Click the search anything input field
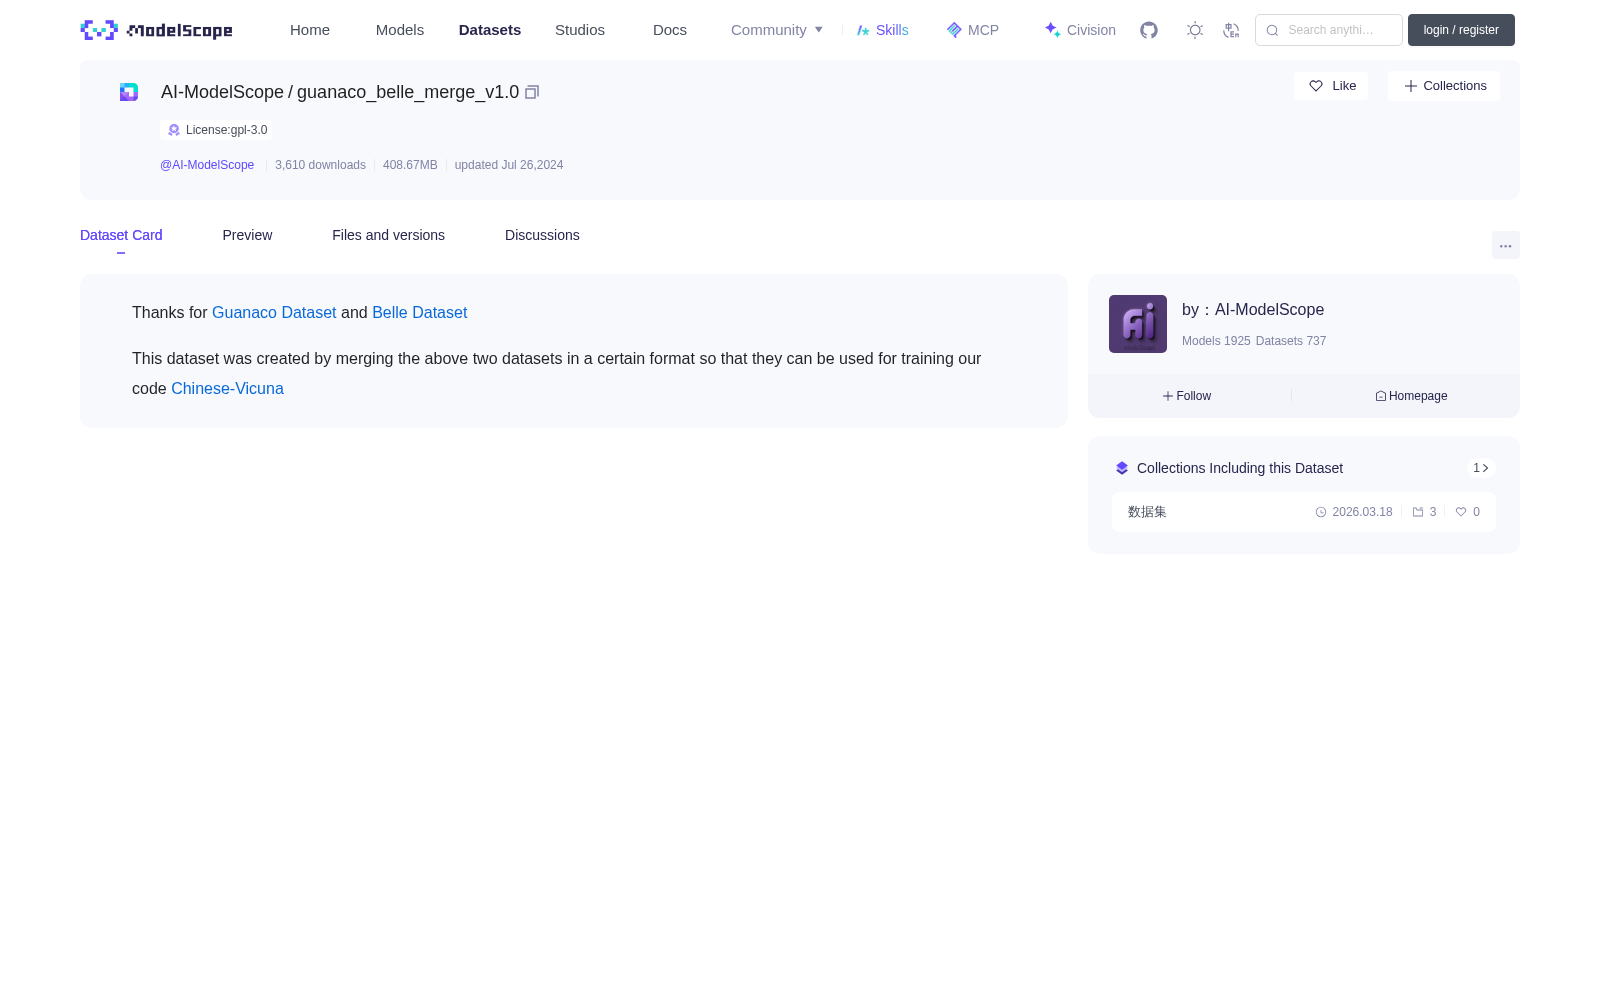Viewport: 1600px width, 1000px height. [x=1329, y=30]
